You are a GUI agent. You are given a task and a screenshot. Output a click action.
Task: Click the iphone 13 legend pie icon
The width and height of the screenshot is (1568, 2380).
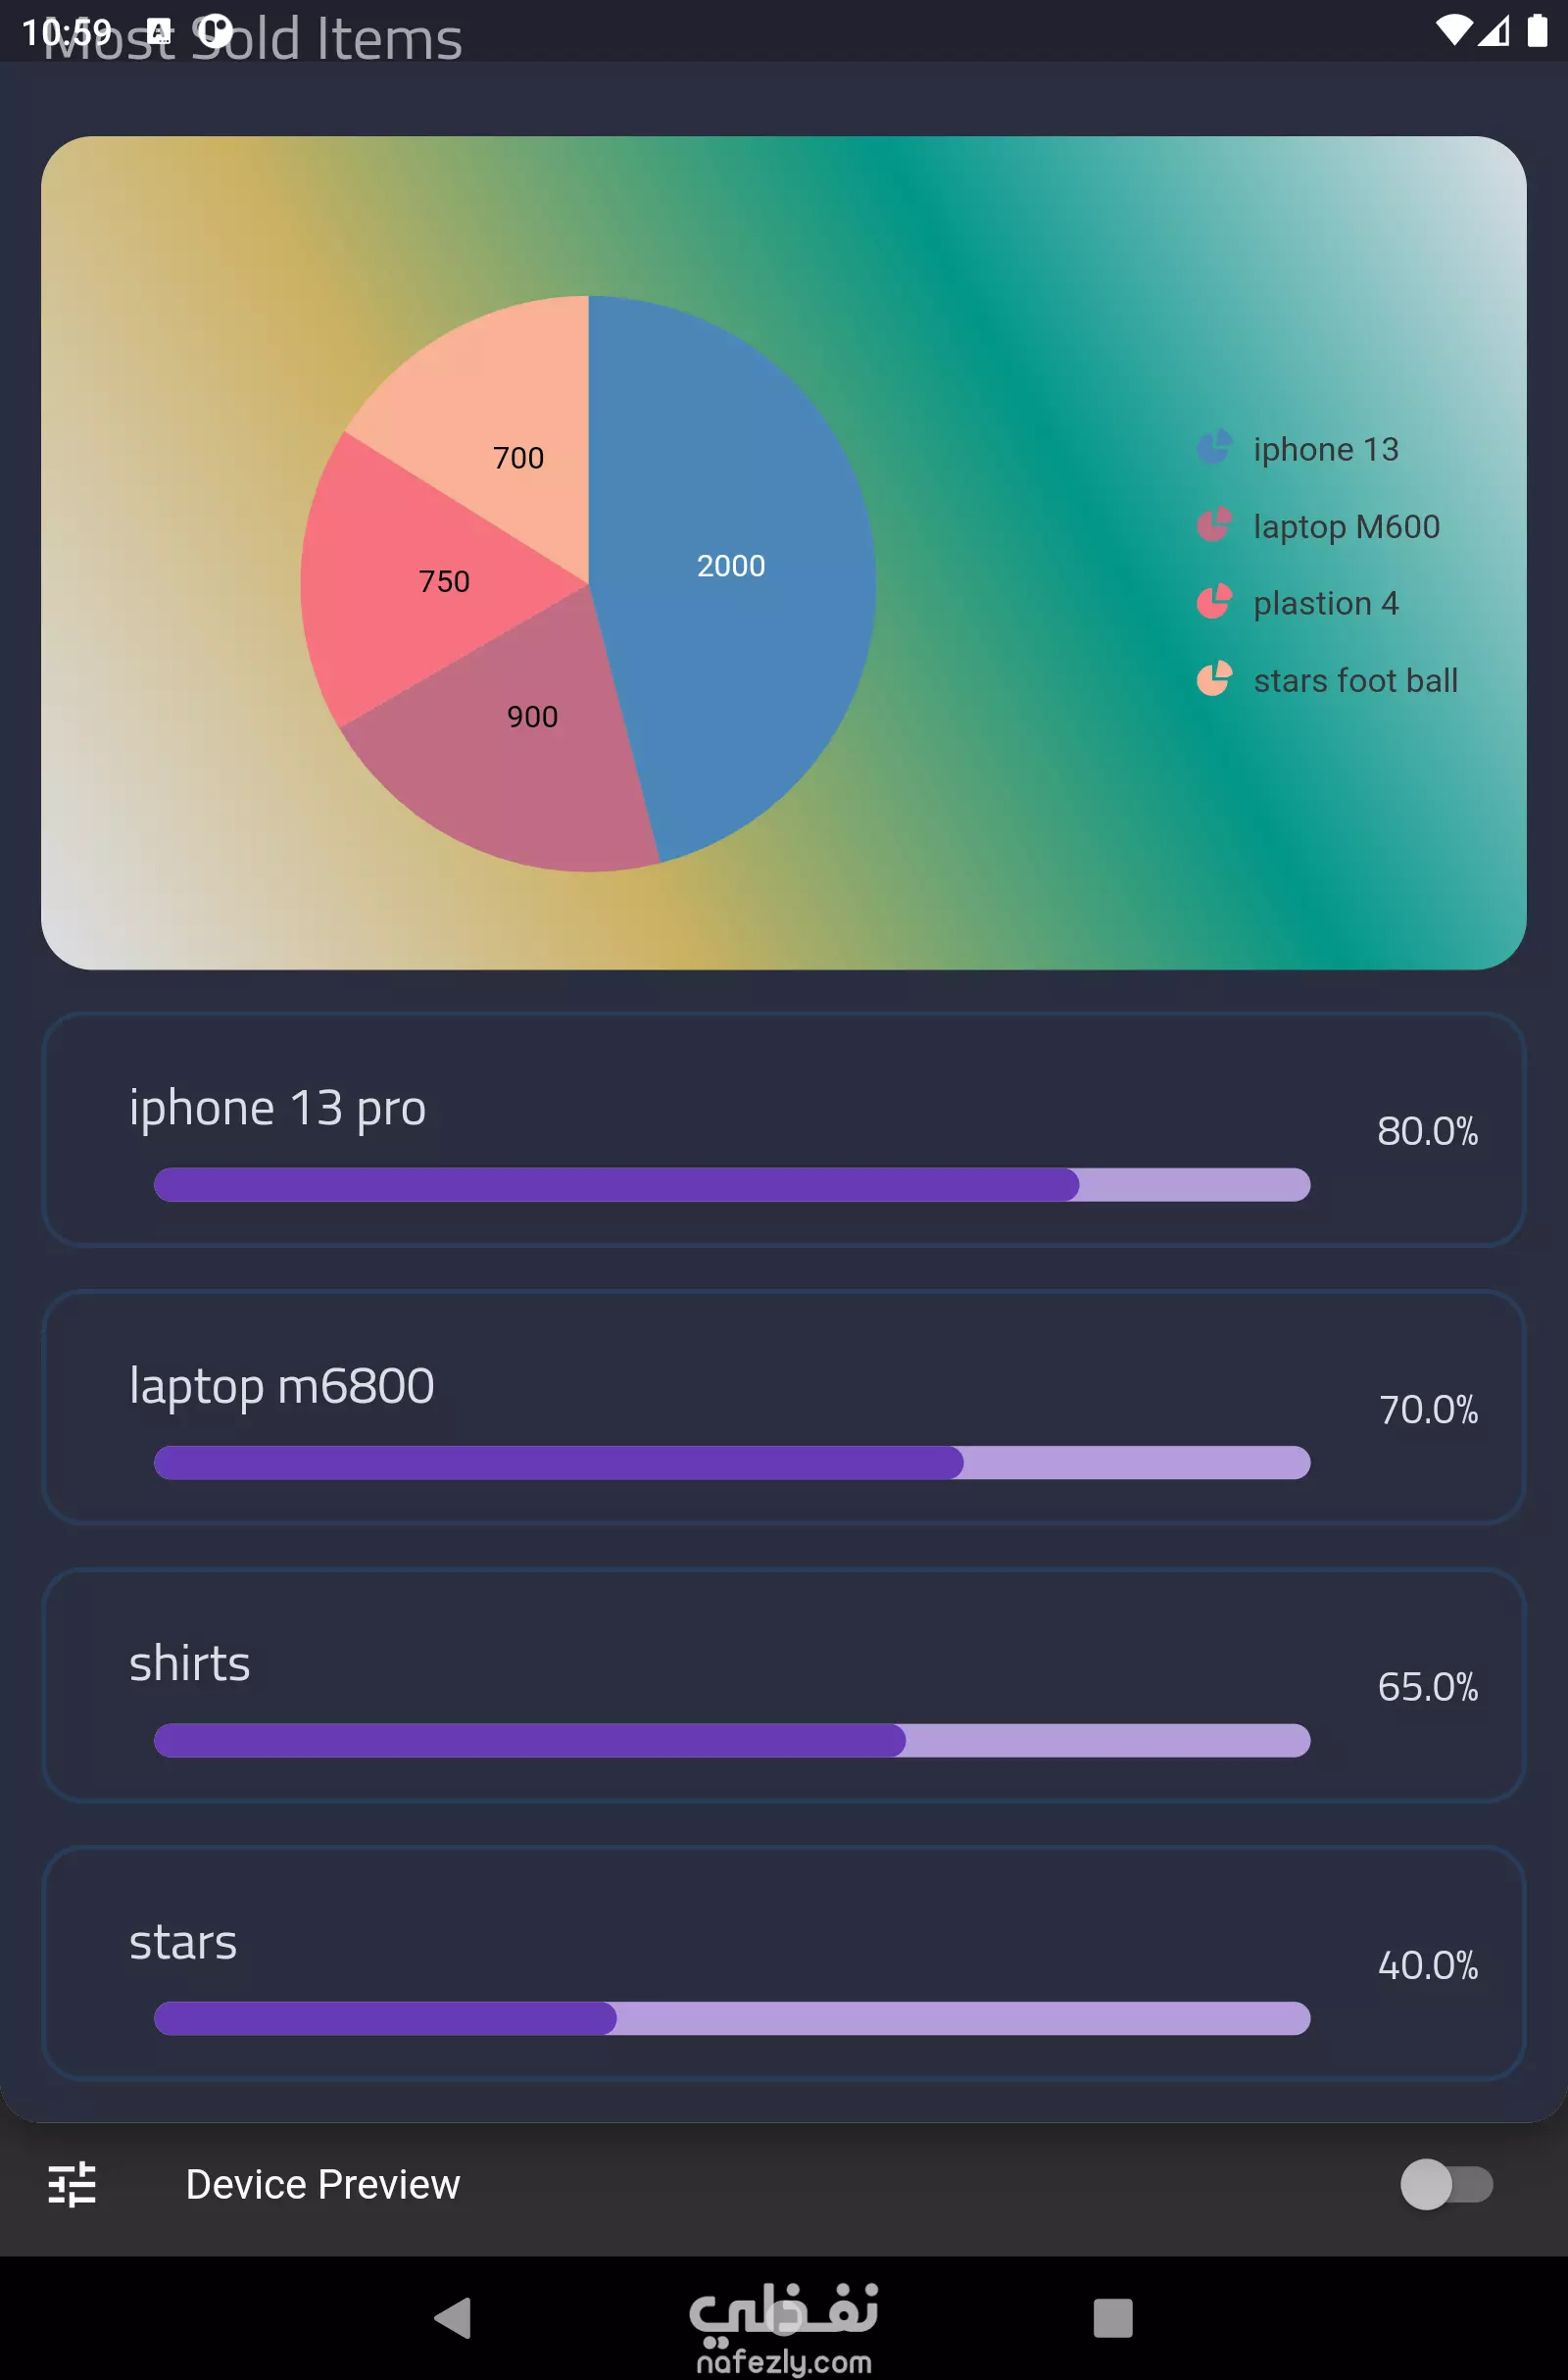pos(1214,448)
